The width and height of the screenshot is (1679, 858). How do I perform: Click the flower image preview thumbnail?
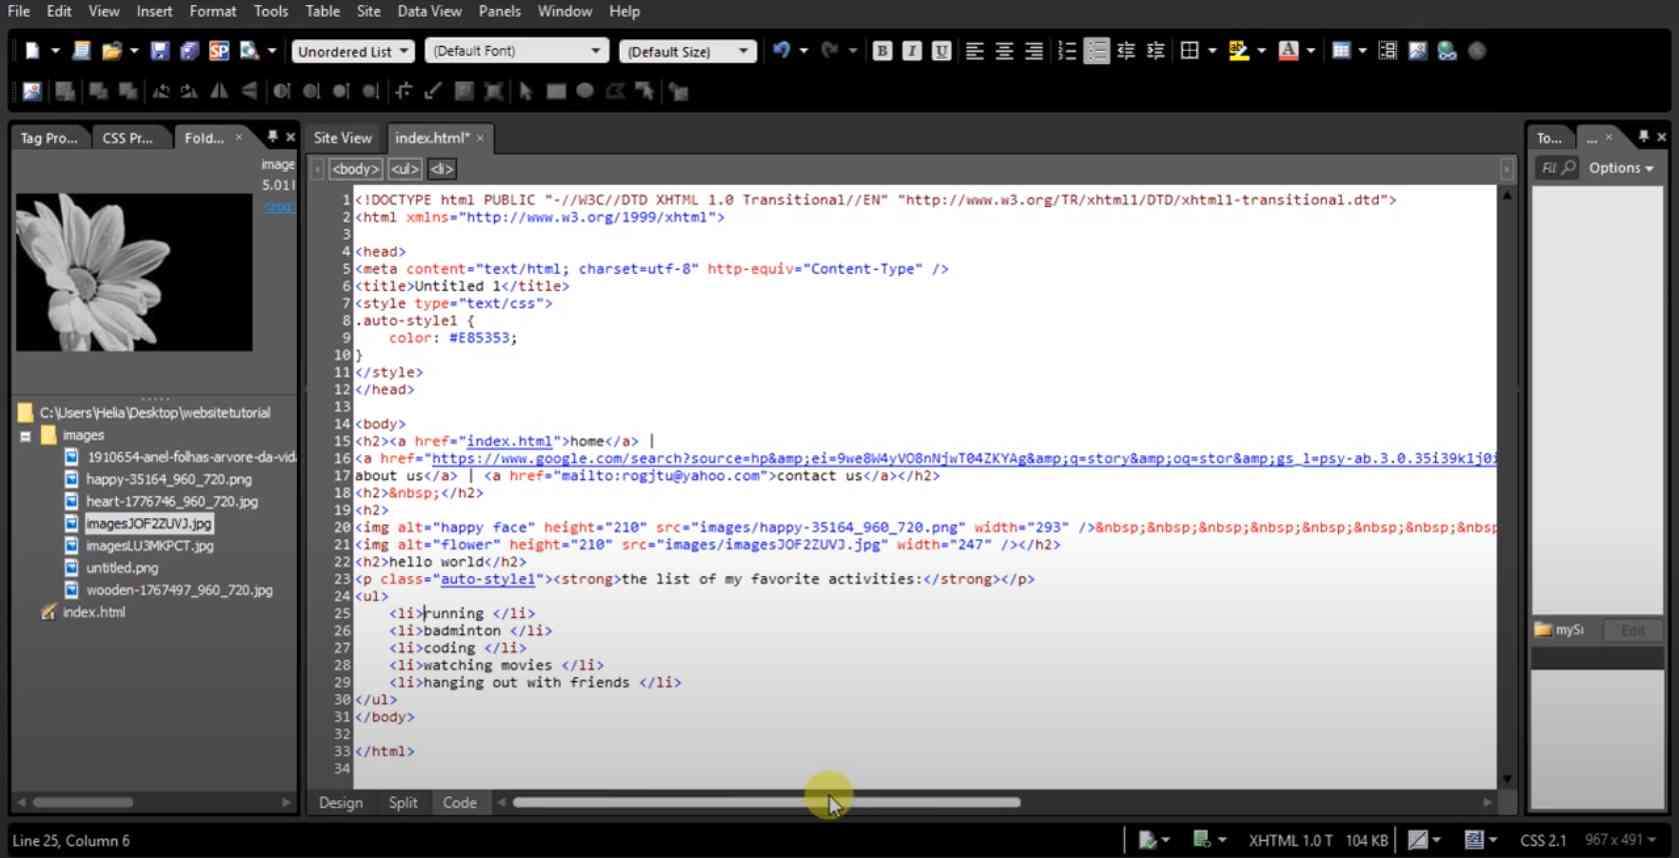[x=134, y=272]
